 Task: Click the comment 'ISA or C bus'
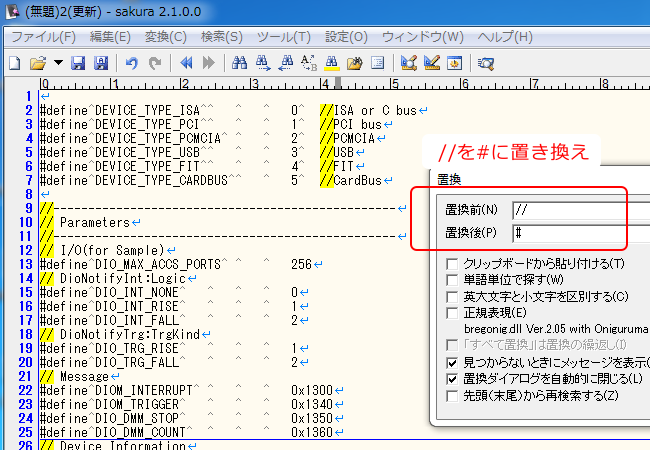375,111
